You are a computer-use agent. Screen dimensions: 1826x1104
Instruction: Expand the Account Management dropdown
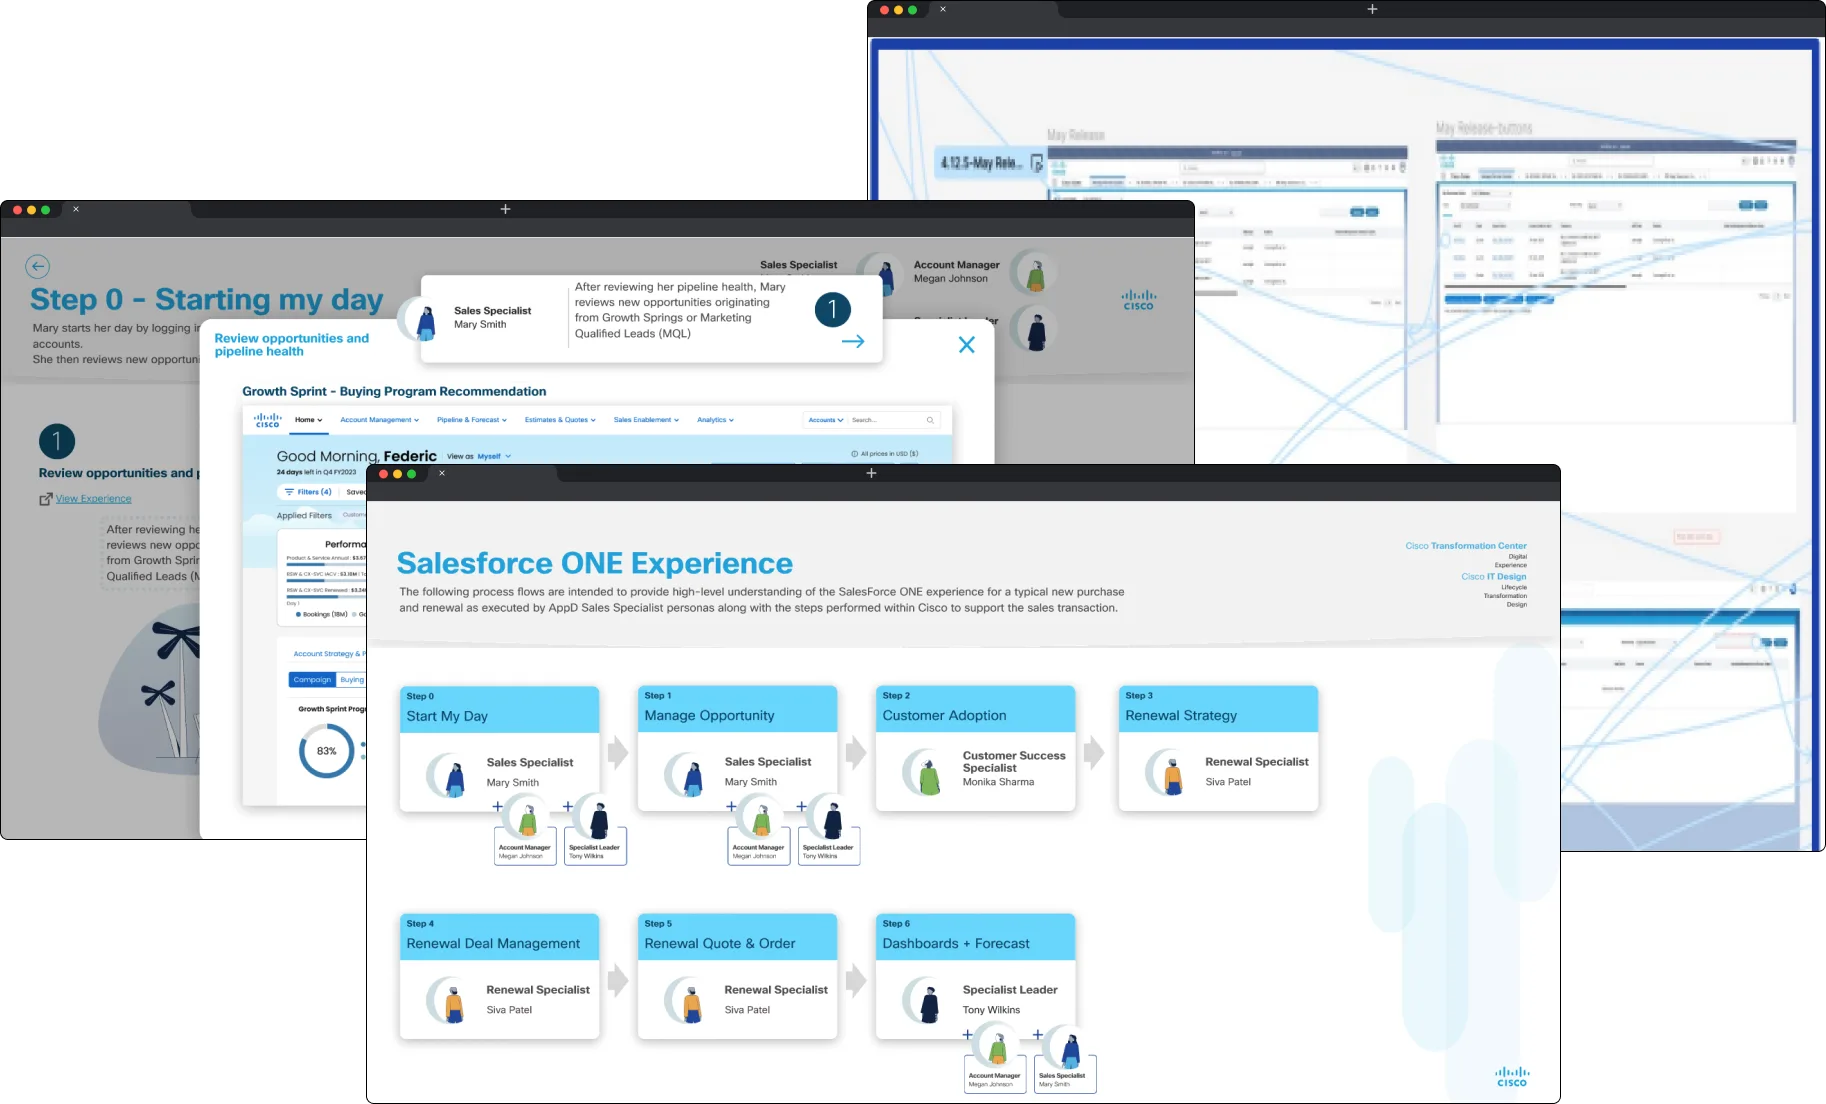tap(379, 420)
